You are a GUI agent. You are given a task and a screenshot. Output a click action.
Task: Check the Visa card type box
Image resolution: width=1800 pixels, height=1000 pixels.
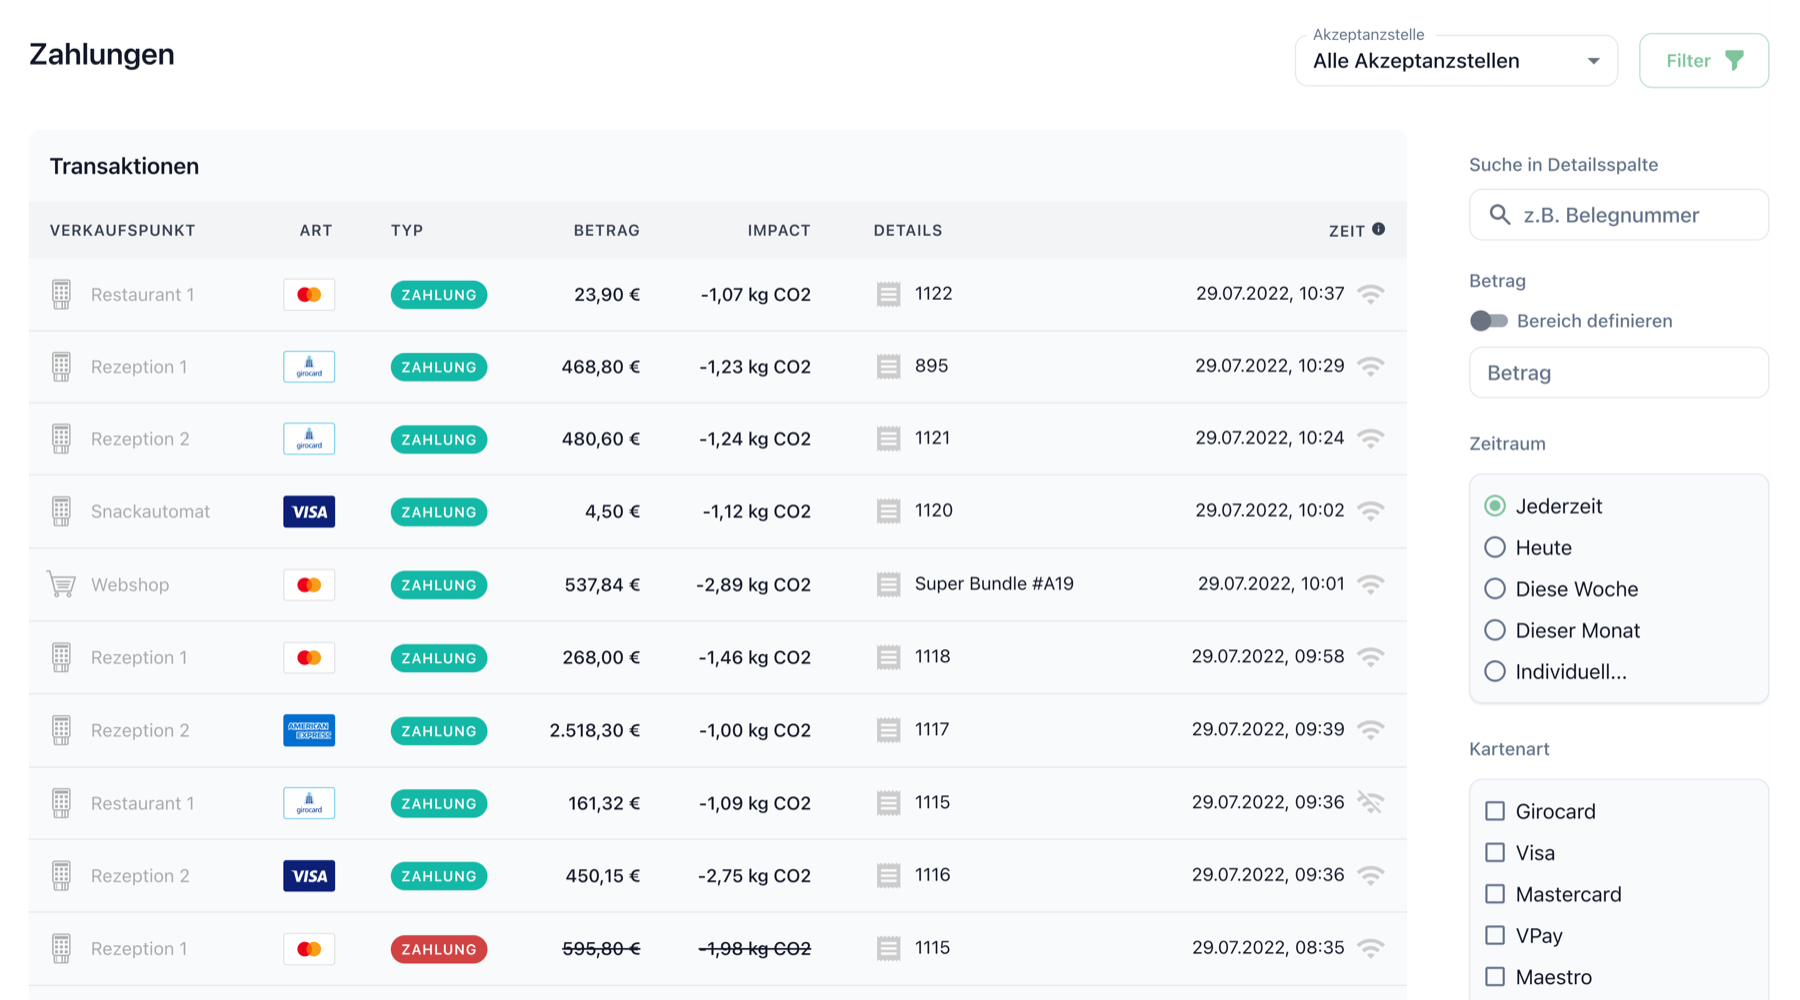(x=1495, y=853)
